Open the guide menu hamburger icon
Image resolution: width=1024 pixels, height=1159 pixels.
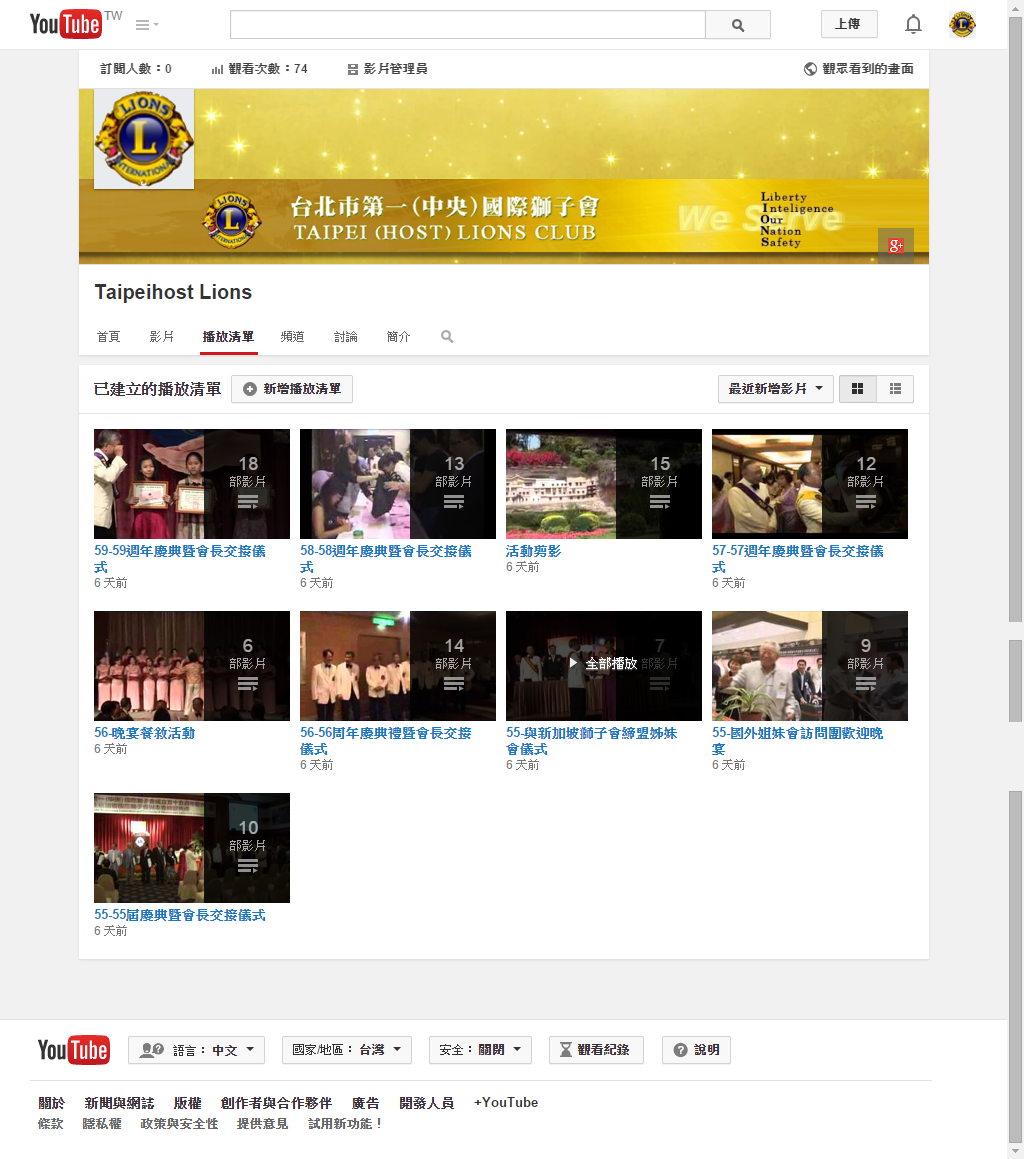146,24
